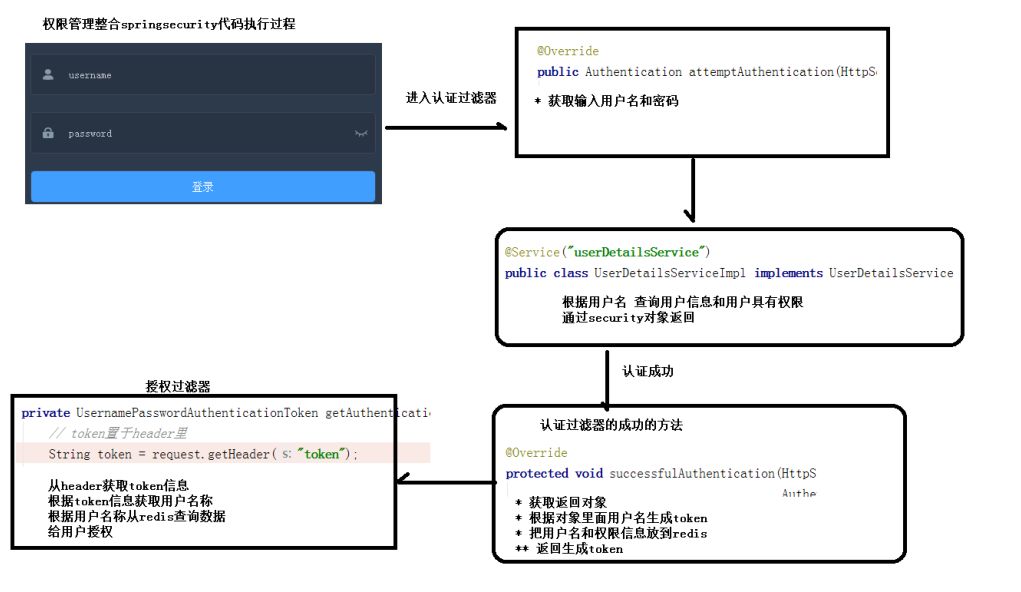Click the bullet 把用户名和权限信息放到redis

click(617, 533)
